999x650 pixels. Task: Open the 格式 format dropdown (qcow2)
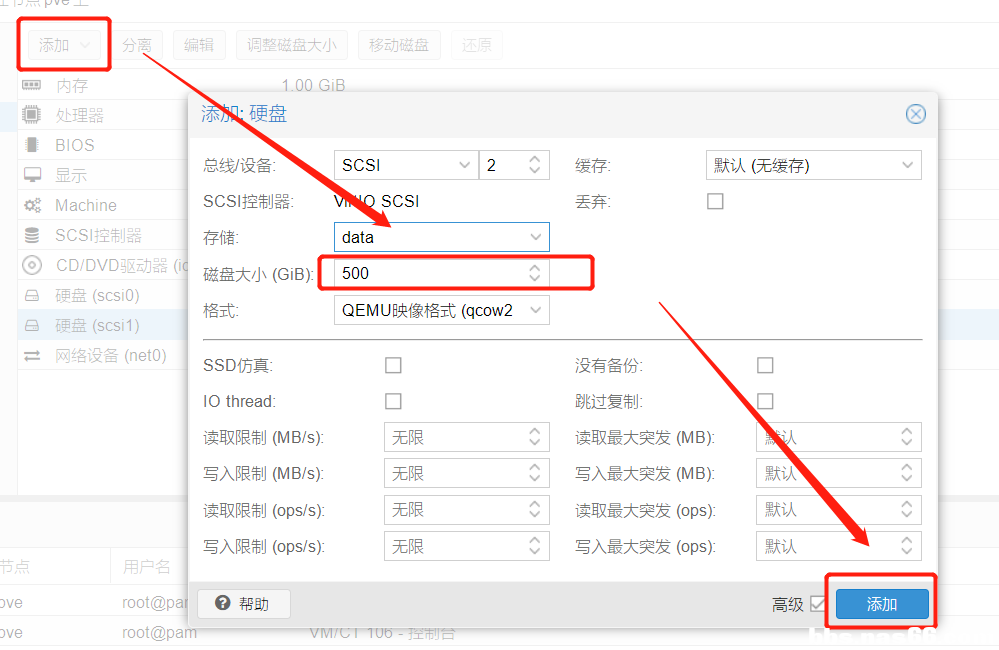441,310
